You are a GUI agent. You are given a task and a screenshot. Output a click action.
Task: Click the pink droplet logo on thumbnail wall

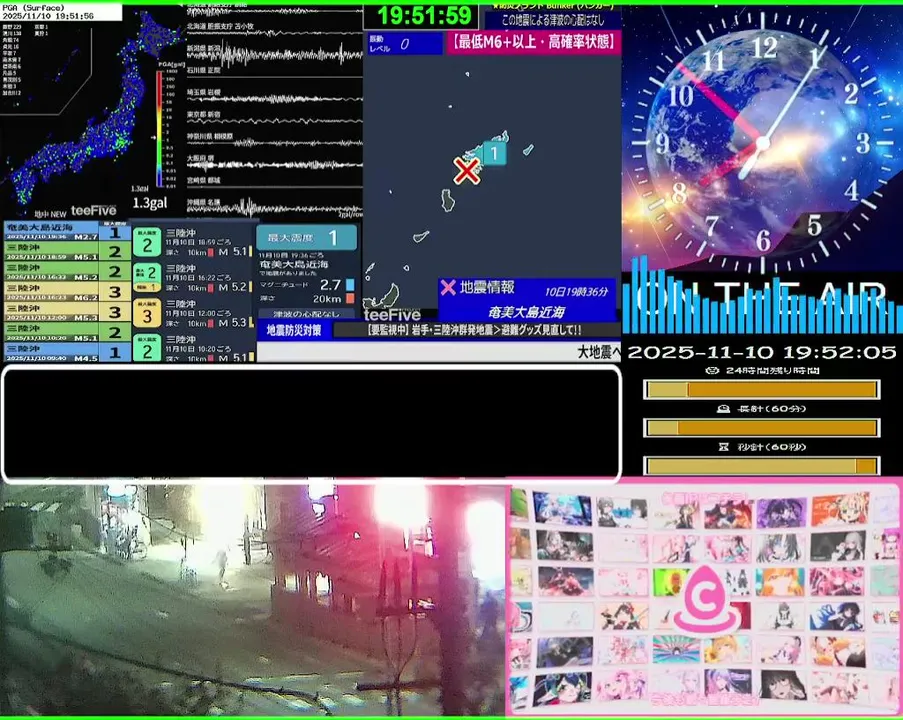[x=707, y=599]
